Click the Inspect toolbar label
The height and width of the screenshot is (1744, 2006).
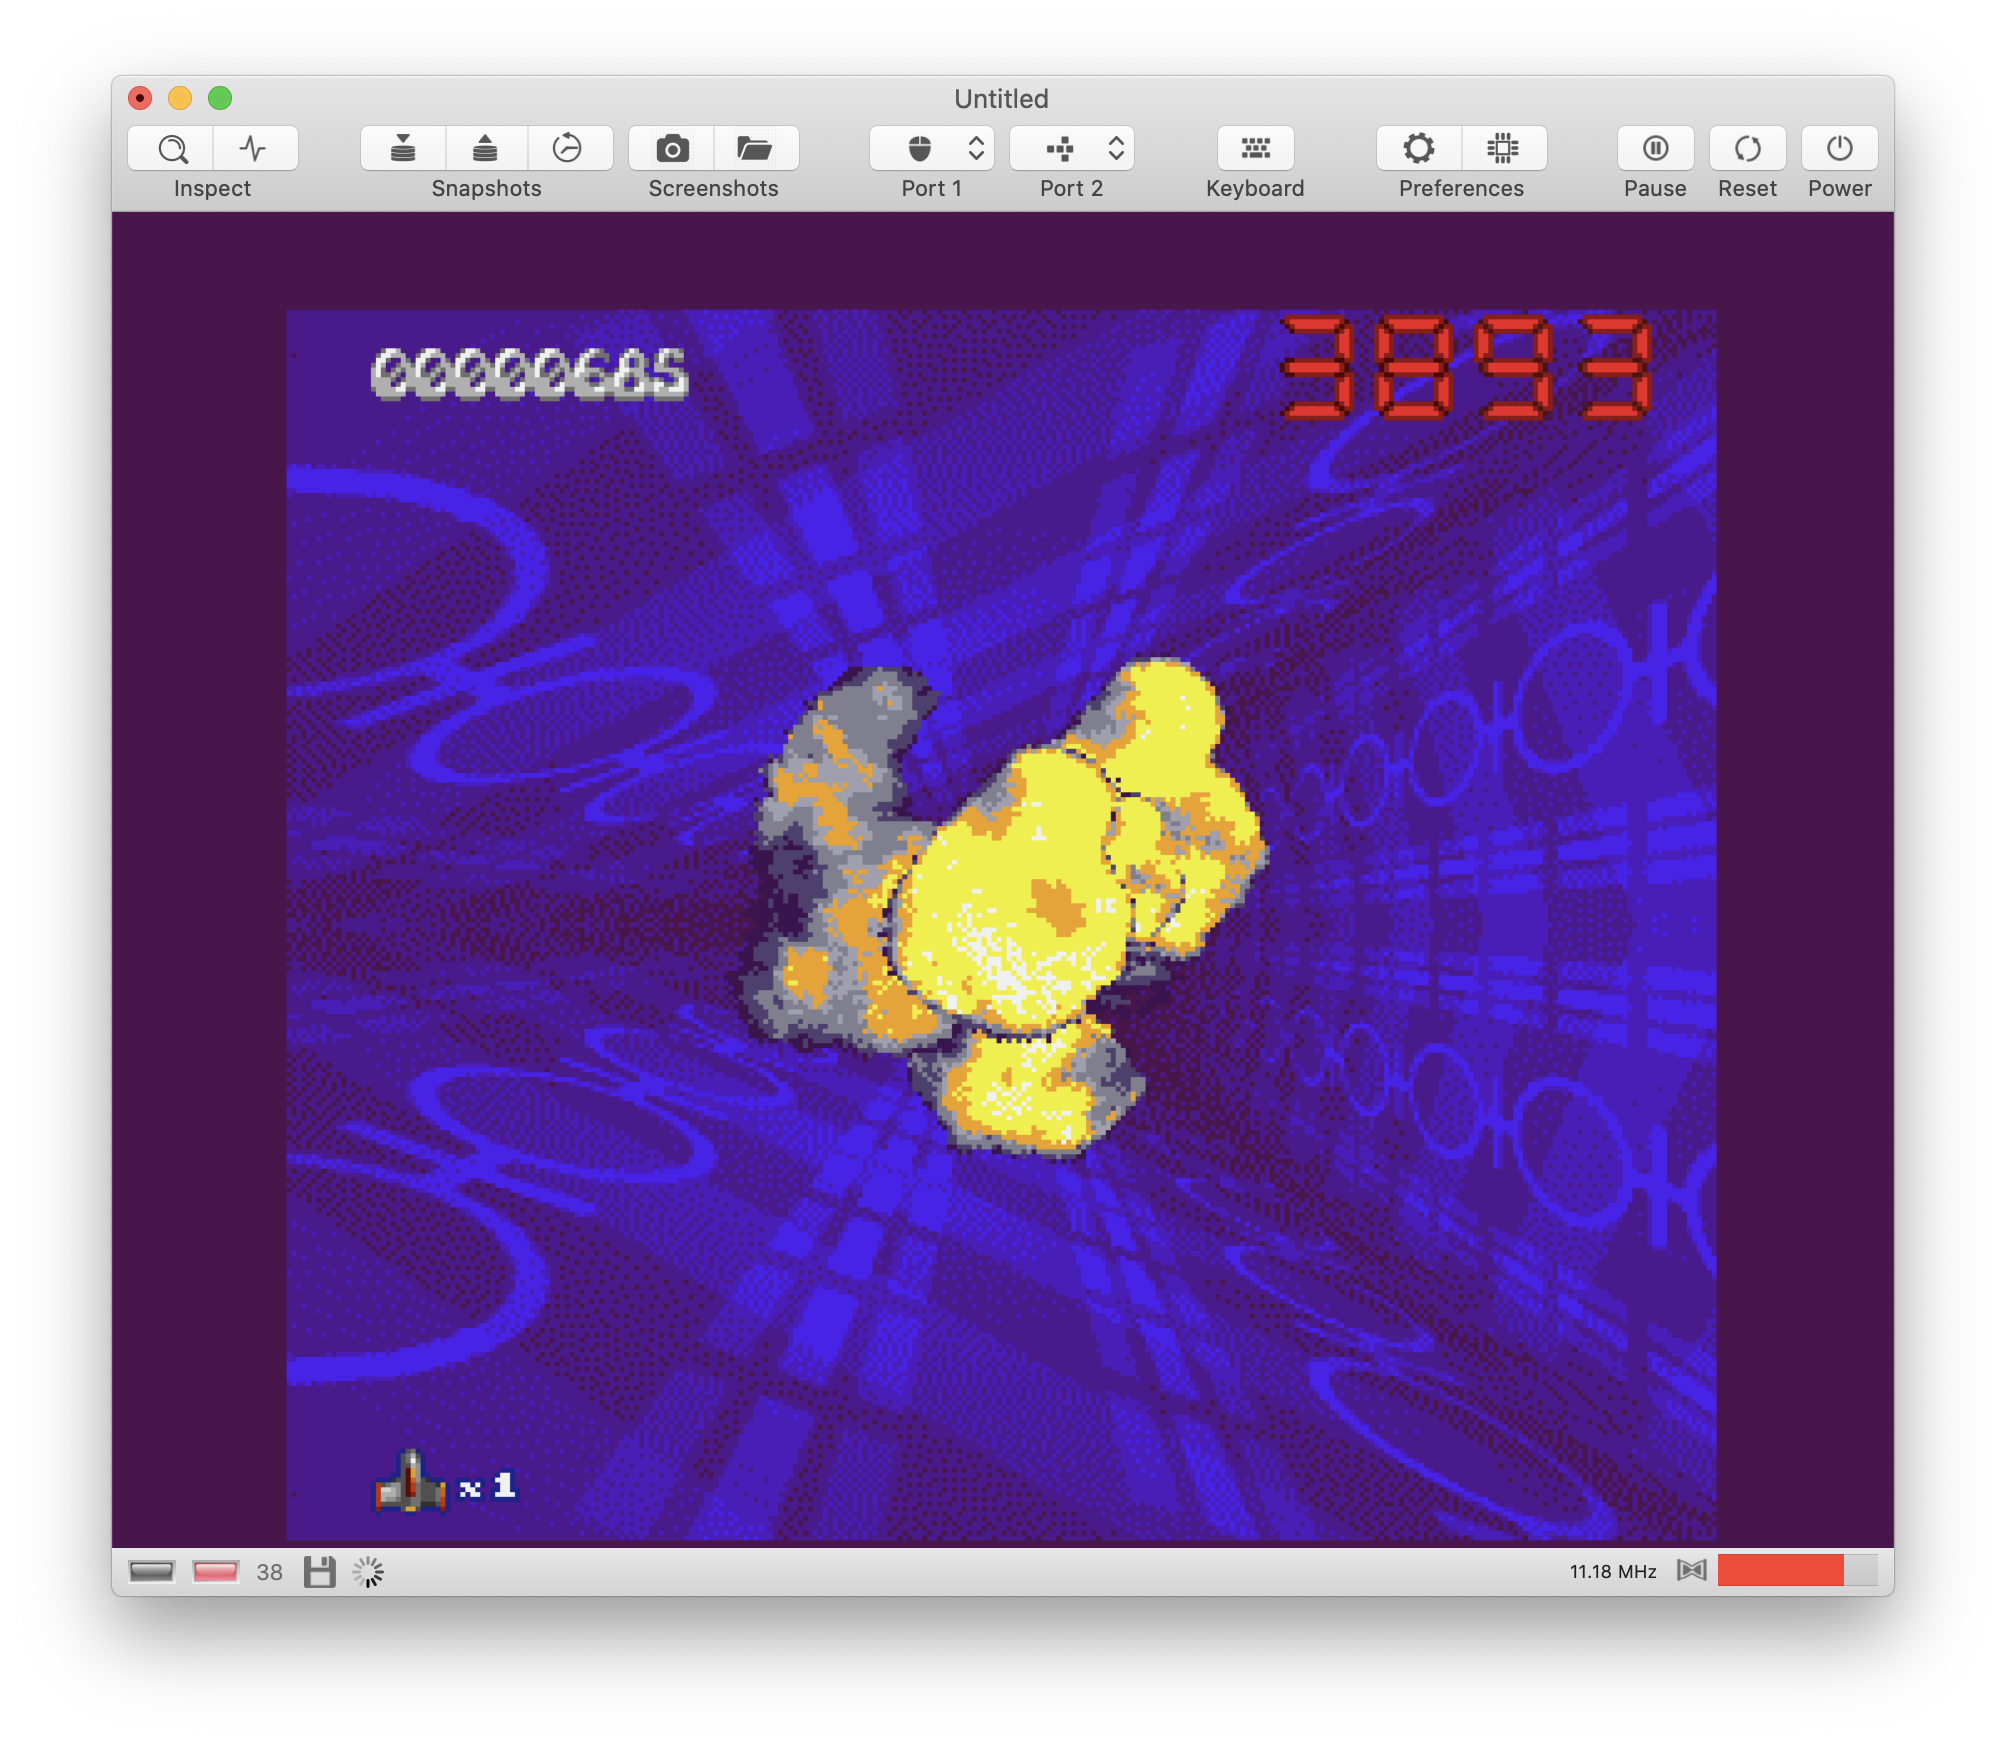(x=212, y=189)
